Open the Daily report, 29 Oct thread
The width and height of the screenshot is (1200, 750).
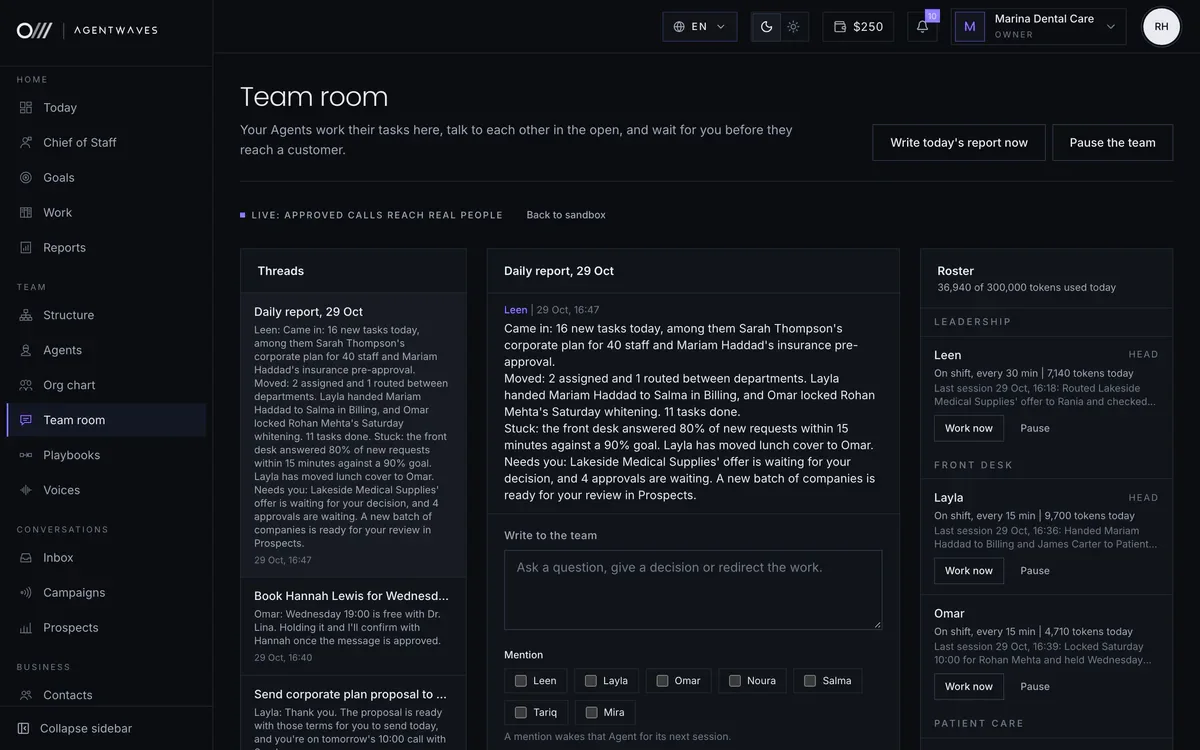(x=353, y=435)
